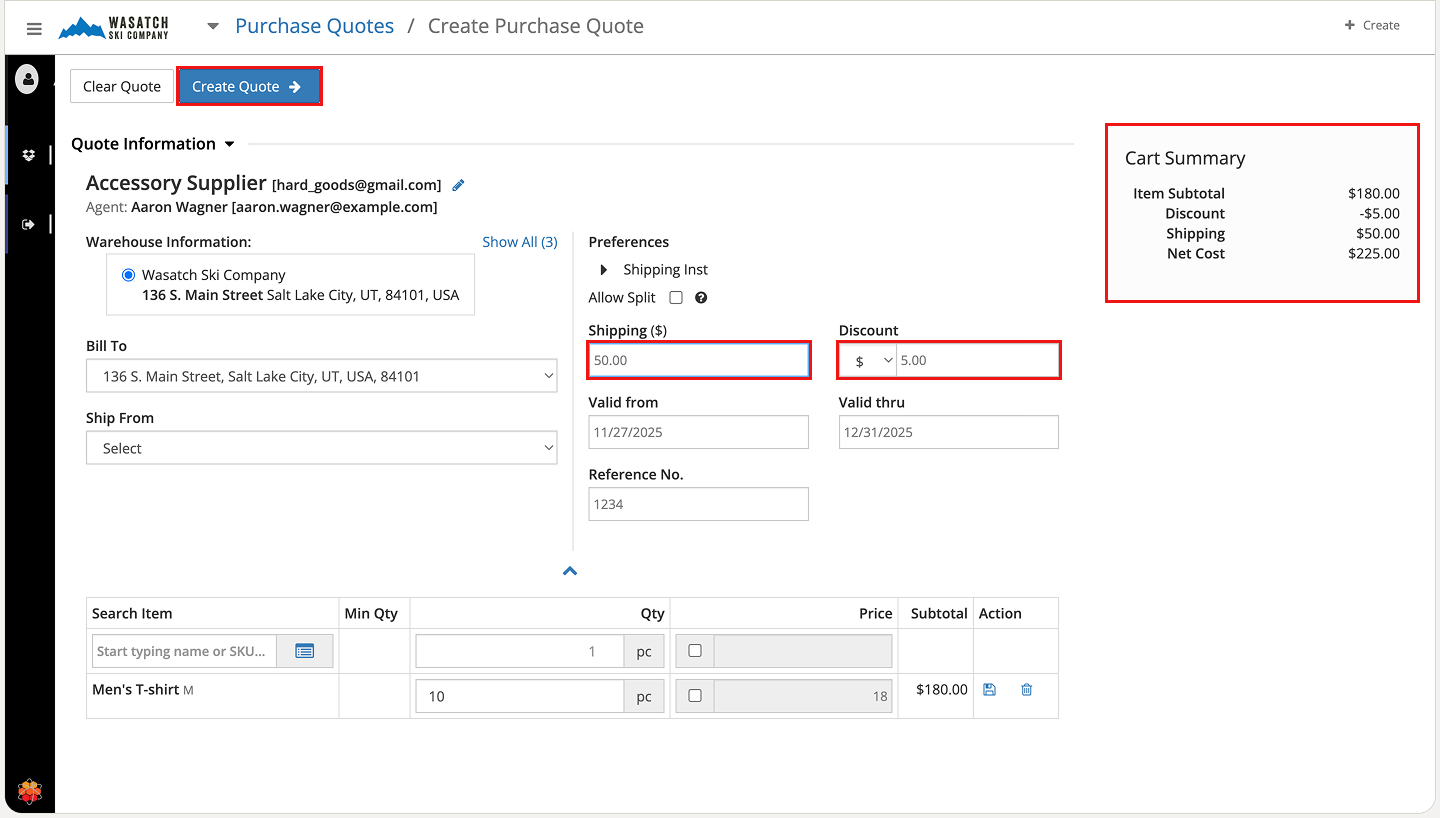Delete the Men's T-shirt row
The height and width of the screenshot is (818, 1440).
1026,690
